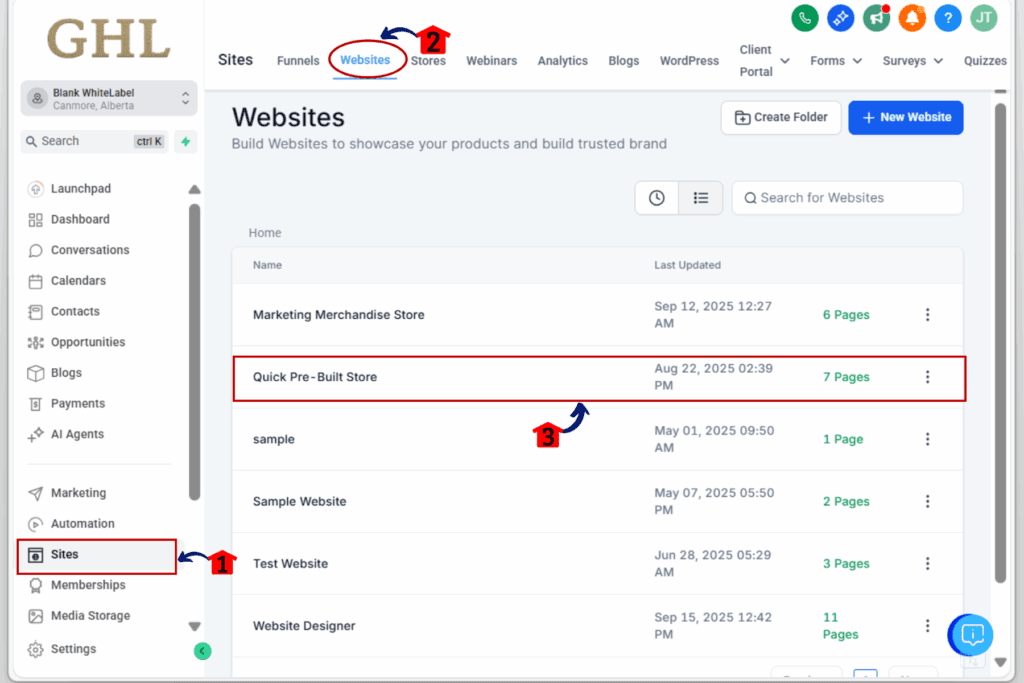This screenshot has height=683, width=1024.
Task: Expand the Client Portal dropdown
Action: pos(764,61)
